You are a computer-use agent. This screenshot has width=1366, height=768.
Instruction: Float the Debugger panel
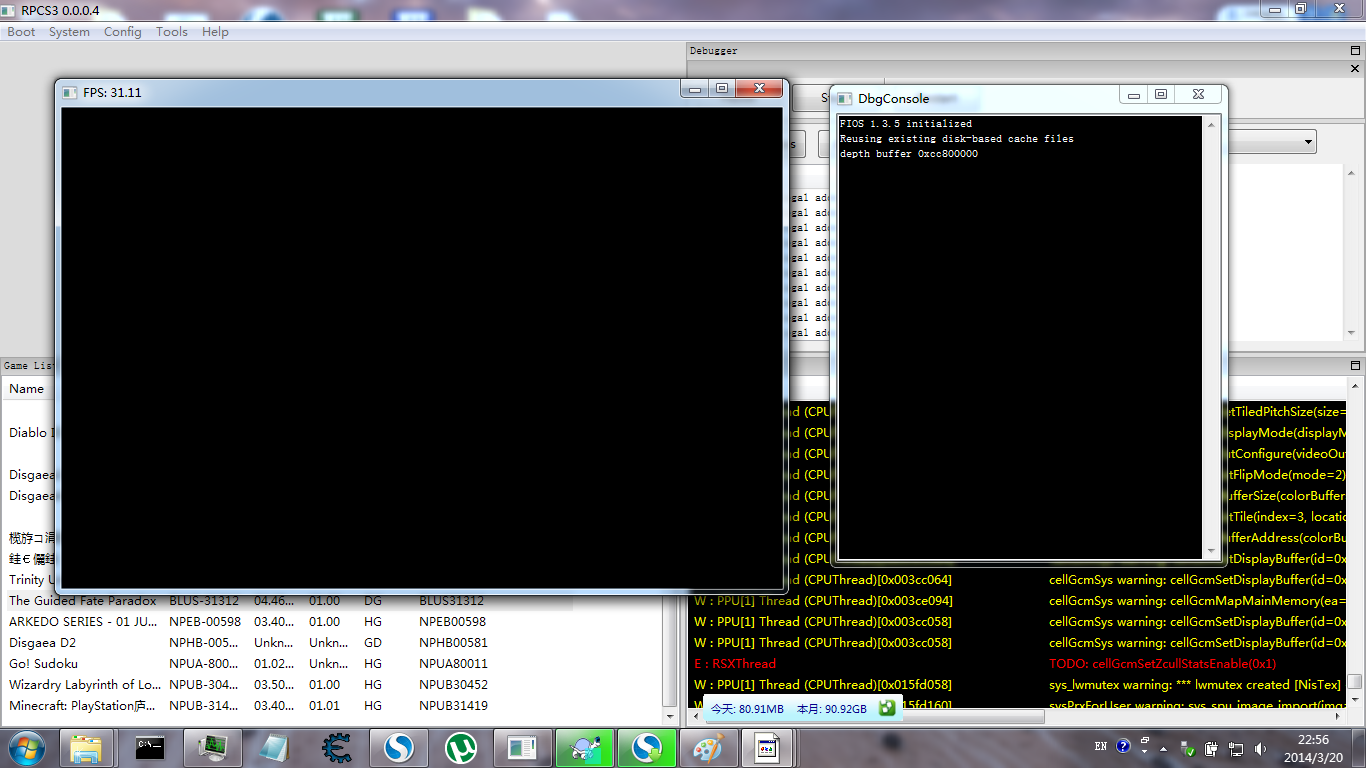pos(1356,51)
